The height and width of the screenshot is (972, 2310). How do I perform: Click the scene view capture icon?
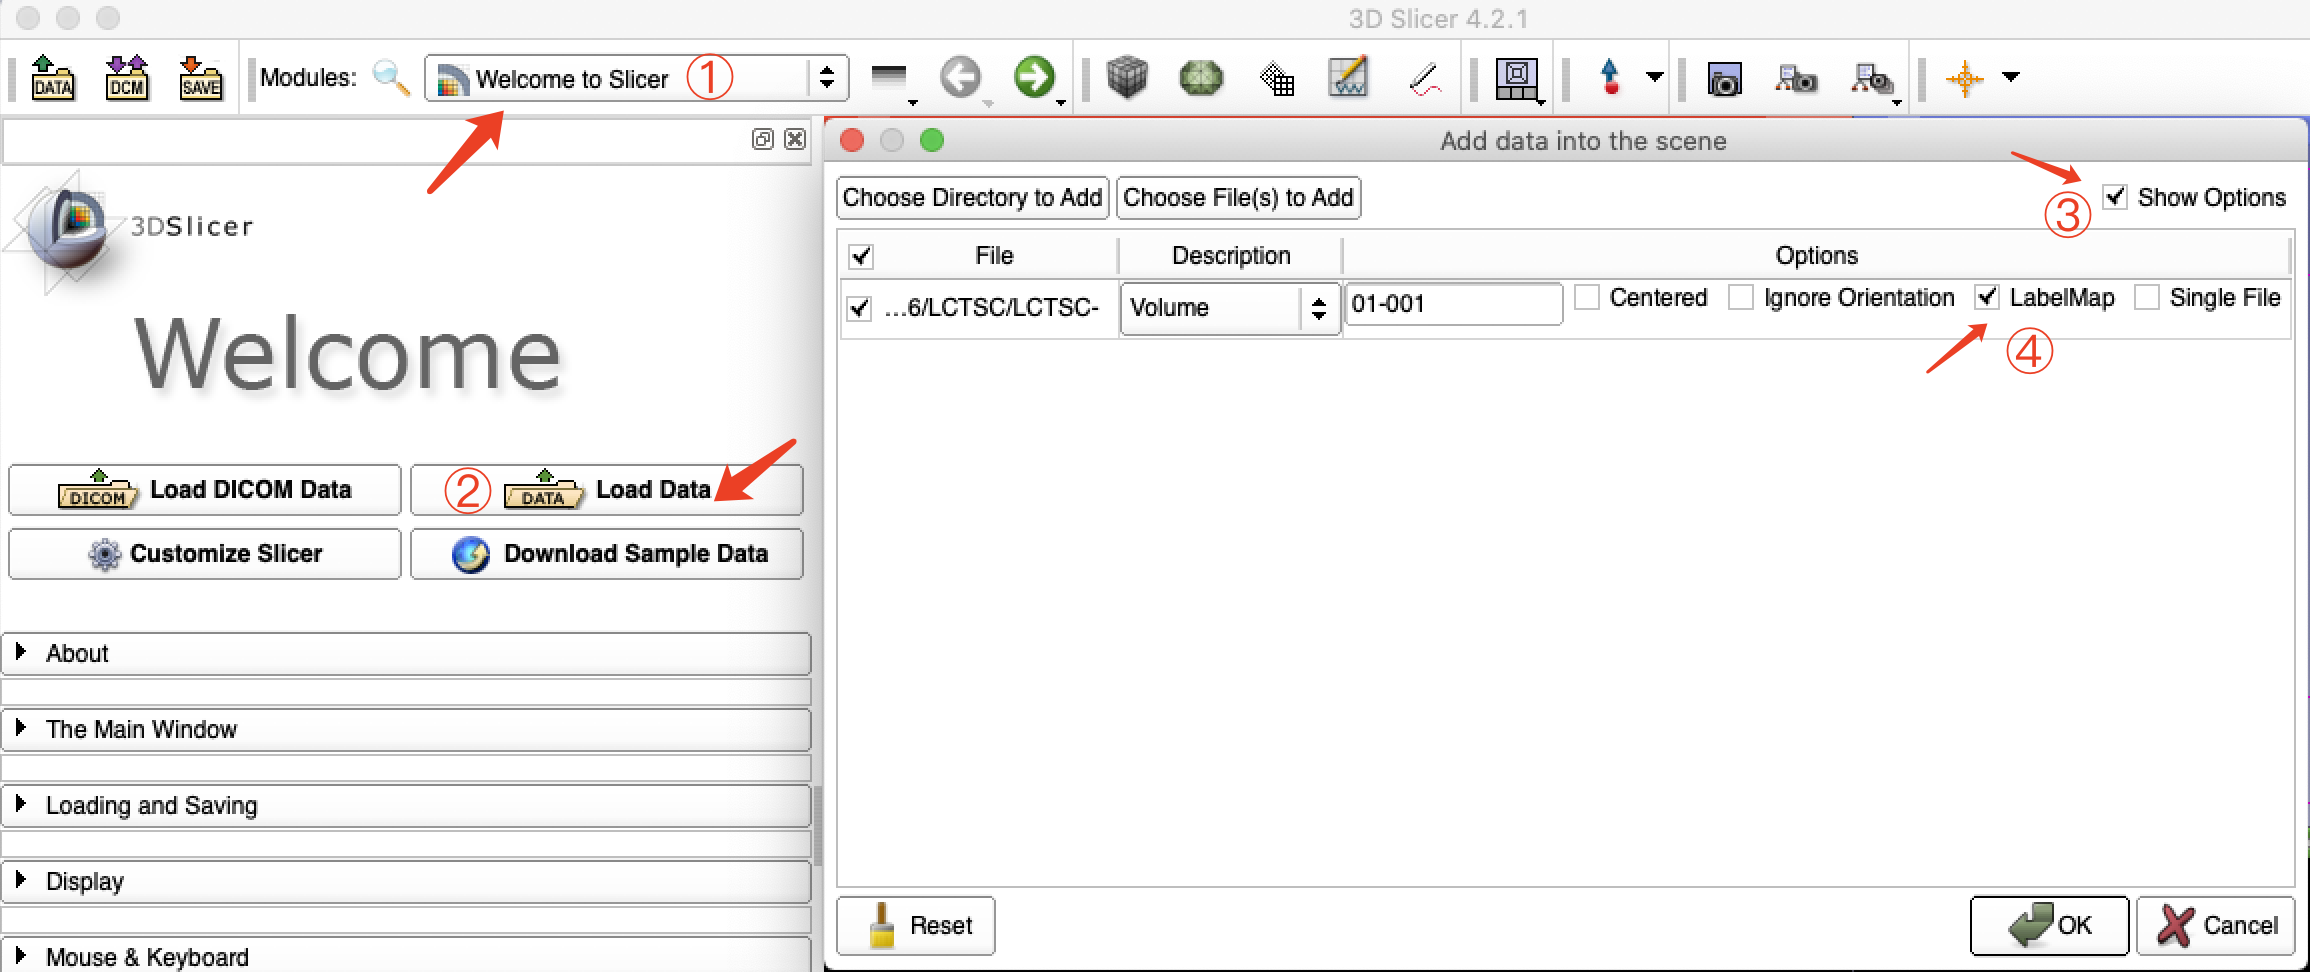1797,79
